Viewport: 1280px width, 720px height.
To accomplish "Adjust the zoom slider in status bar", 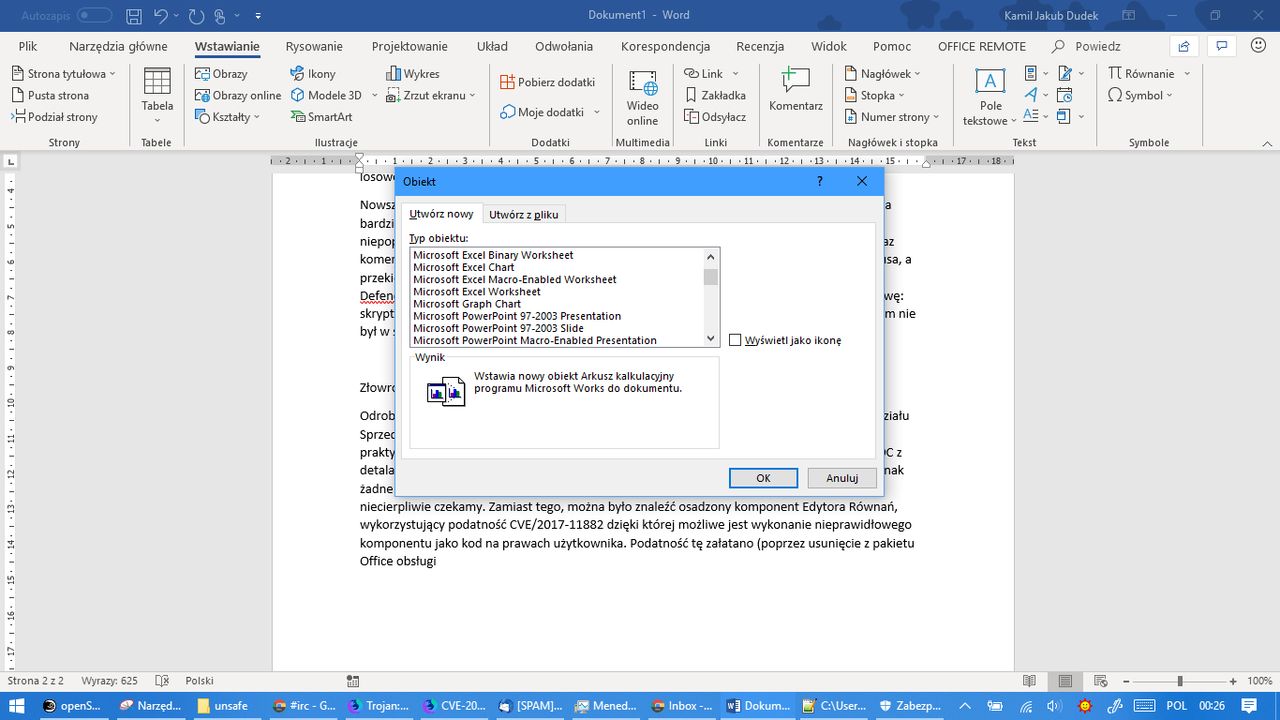I will pyautogui.click(x=1180, y=680).
